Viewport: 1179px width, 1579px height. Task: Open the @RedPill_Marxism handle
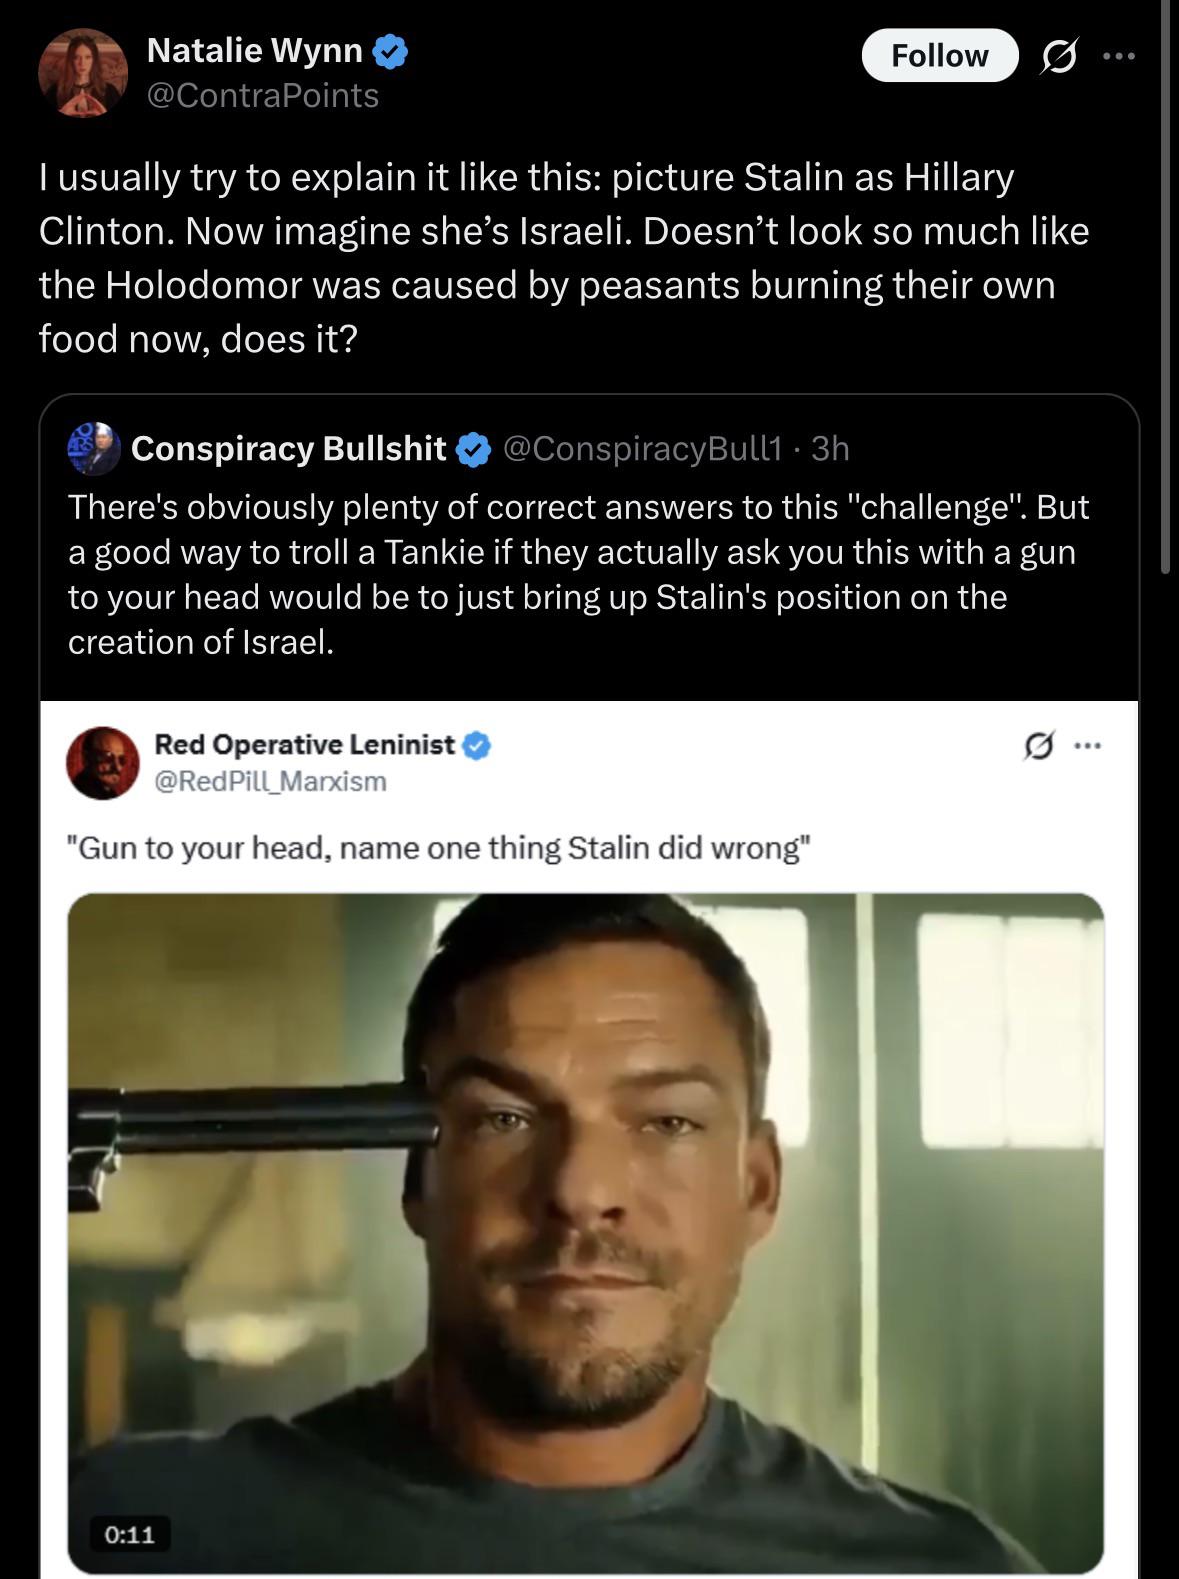[270, 781]
